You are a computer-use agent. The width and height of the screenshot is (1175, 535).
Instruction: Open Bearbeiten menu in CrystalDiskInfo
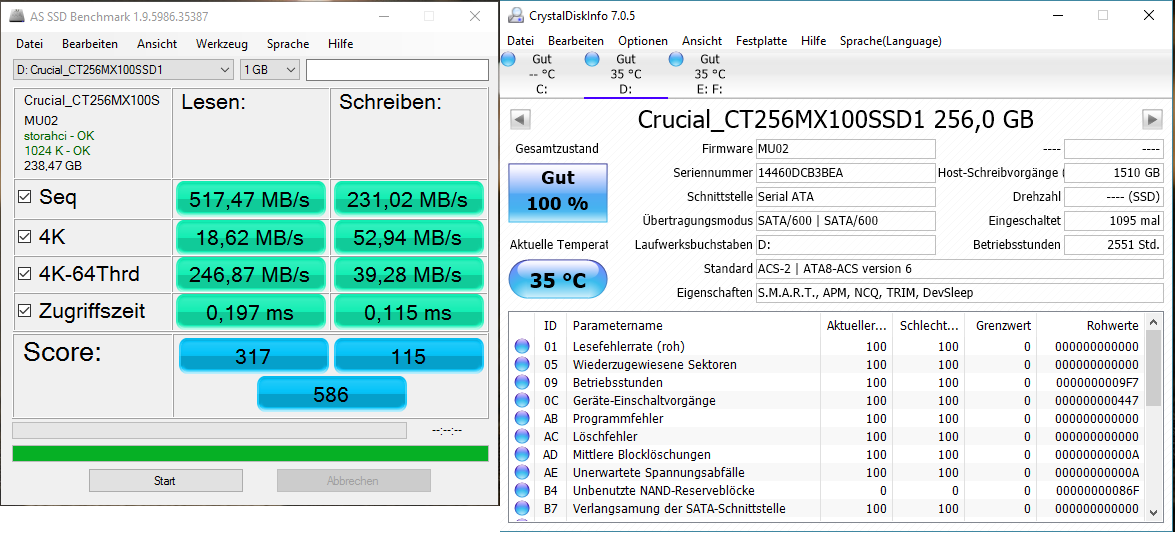tap(576, 40)
